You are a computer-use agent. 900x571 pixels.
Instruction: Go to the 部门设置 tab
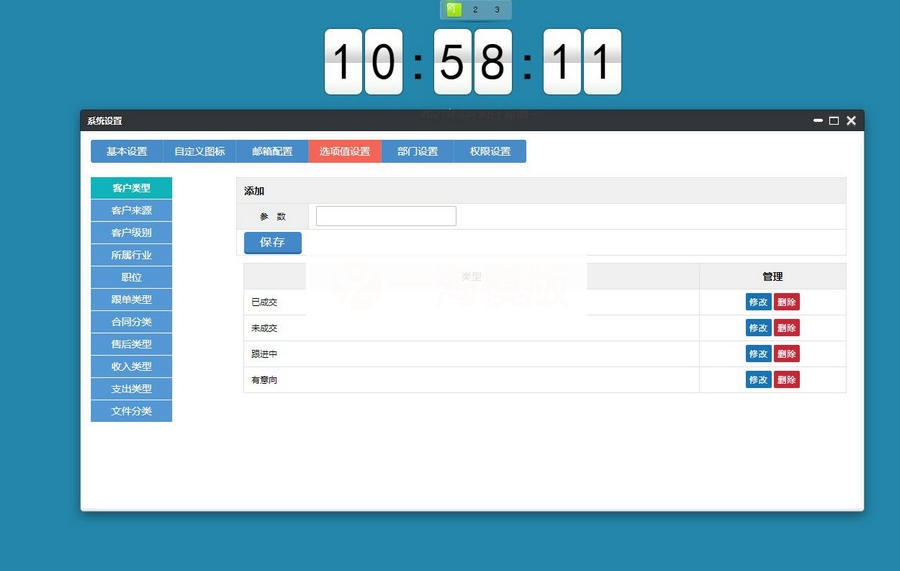(417, 152)
